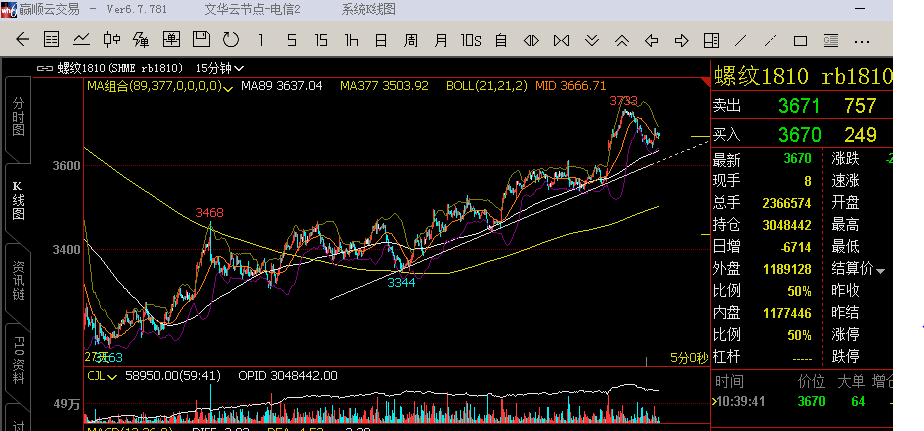The height and width of the screenshot is (431, 924).
Task: Click the 3671 sell price quote
Action: pos(799,106)
